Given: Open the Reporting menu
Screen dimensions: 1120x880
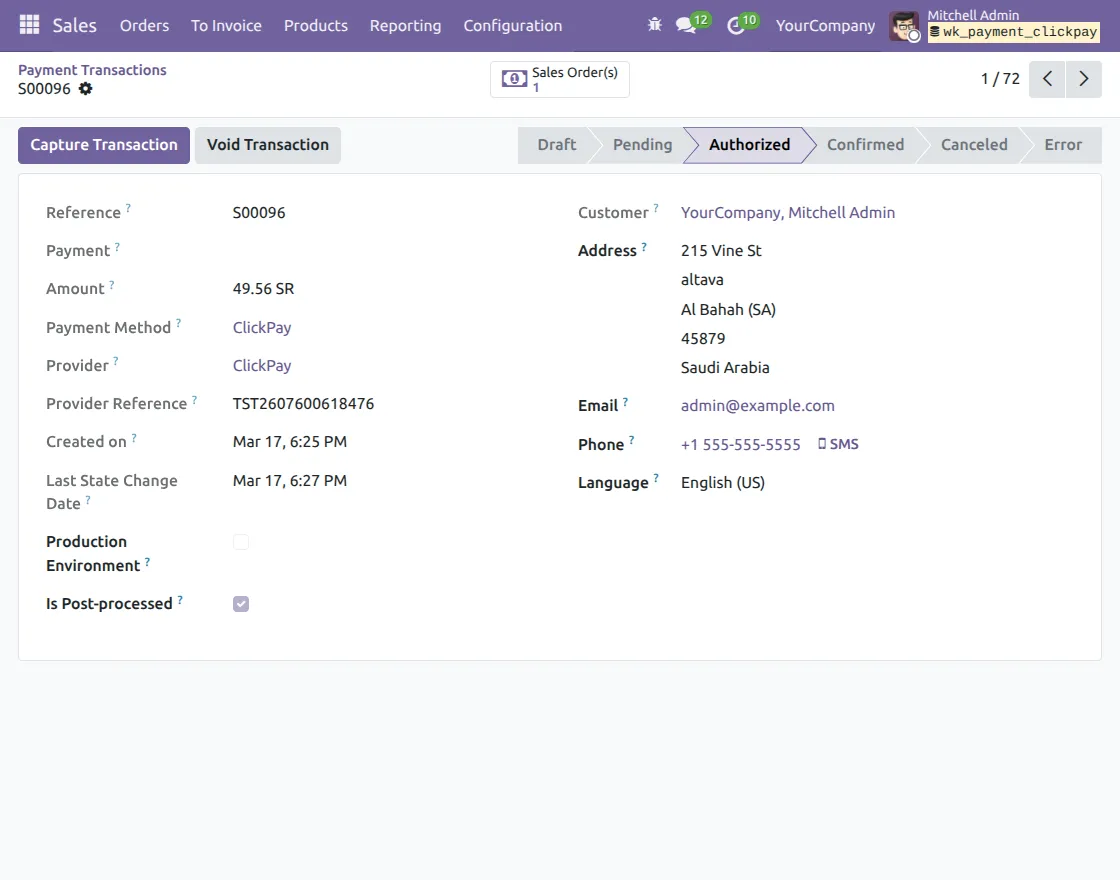Looking at the screenshot, I should (x=405, y=26).
